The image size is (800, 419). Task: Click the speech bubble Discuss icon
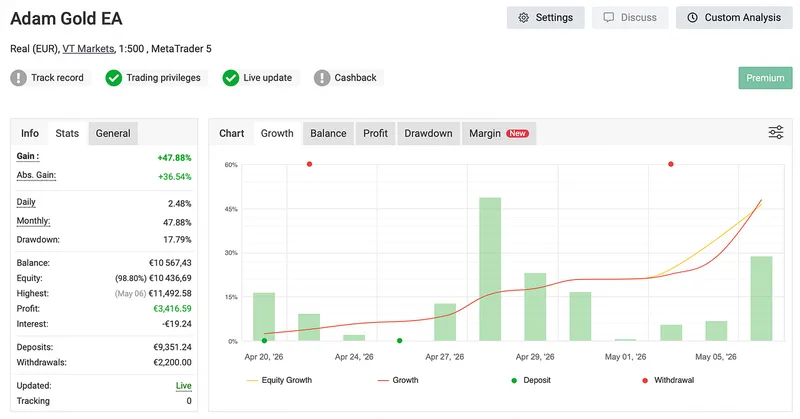click(x=609, y=18)
